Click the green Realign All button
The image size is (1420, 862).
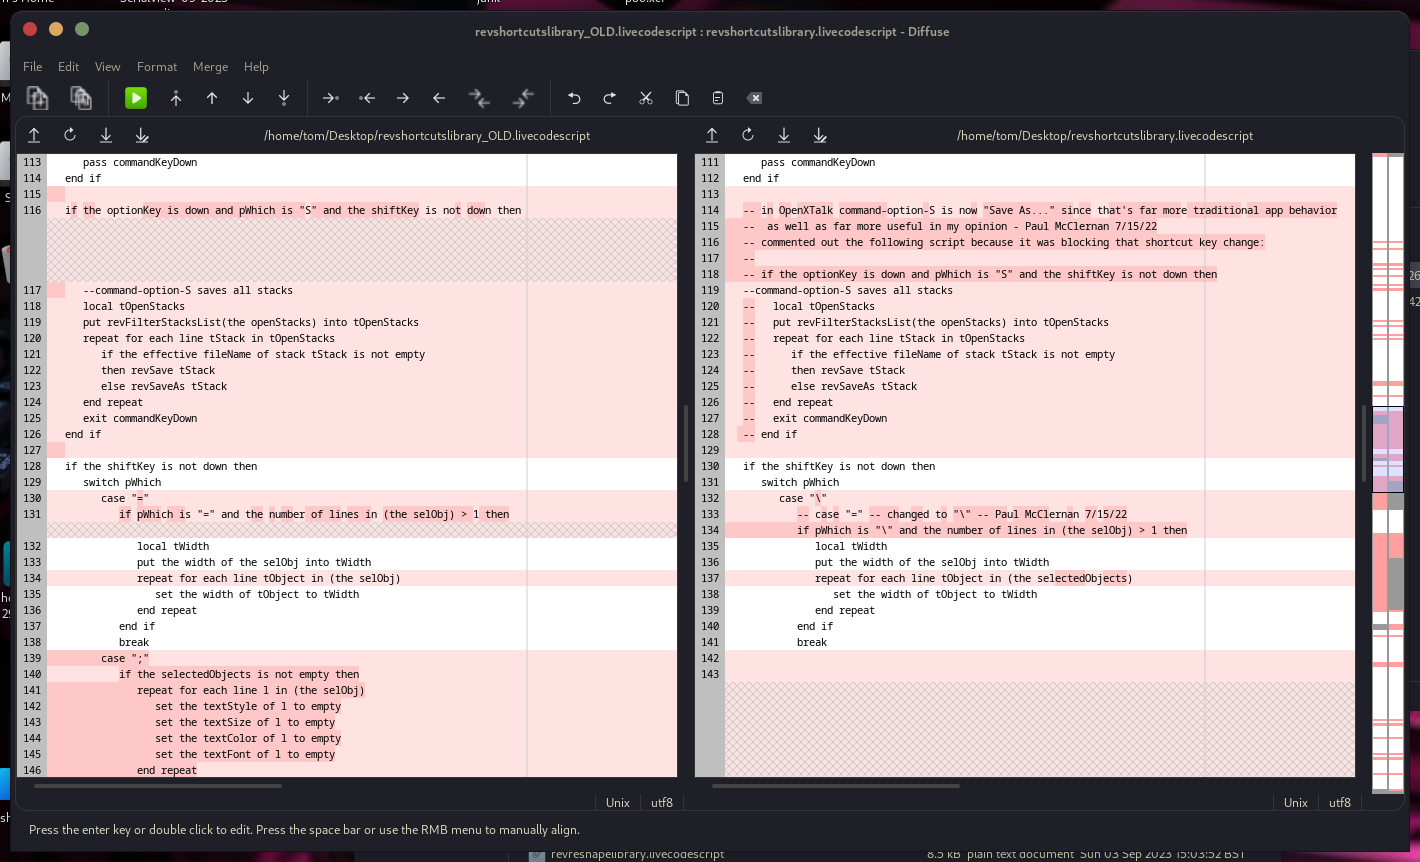[136, 97]
